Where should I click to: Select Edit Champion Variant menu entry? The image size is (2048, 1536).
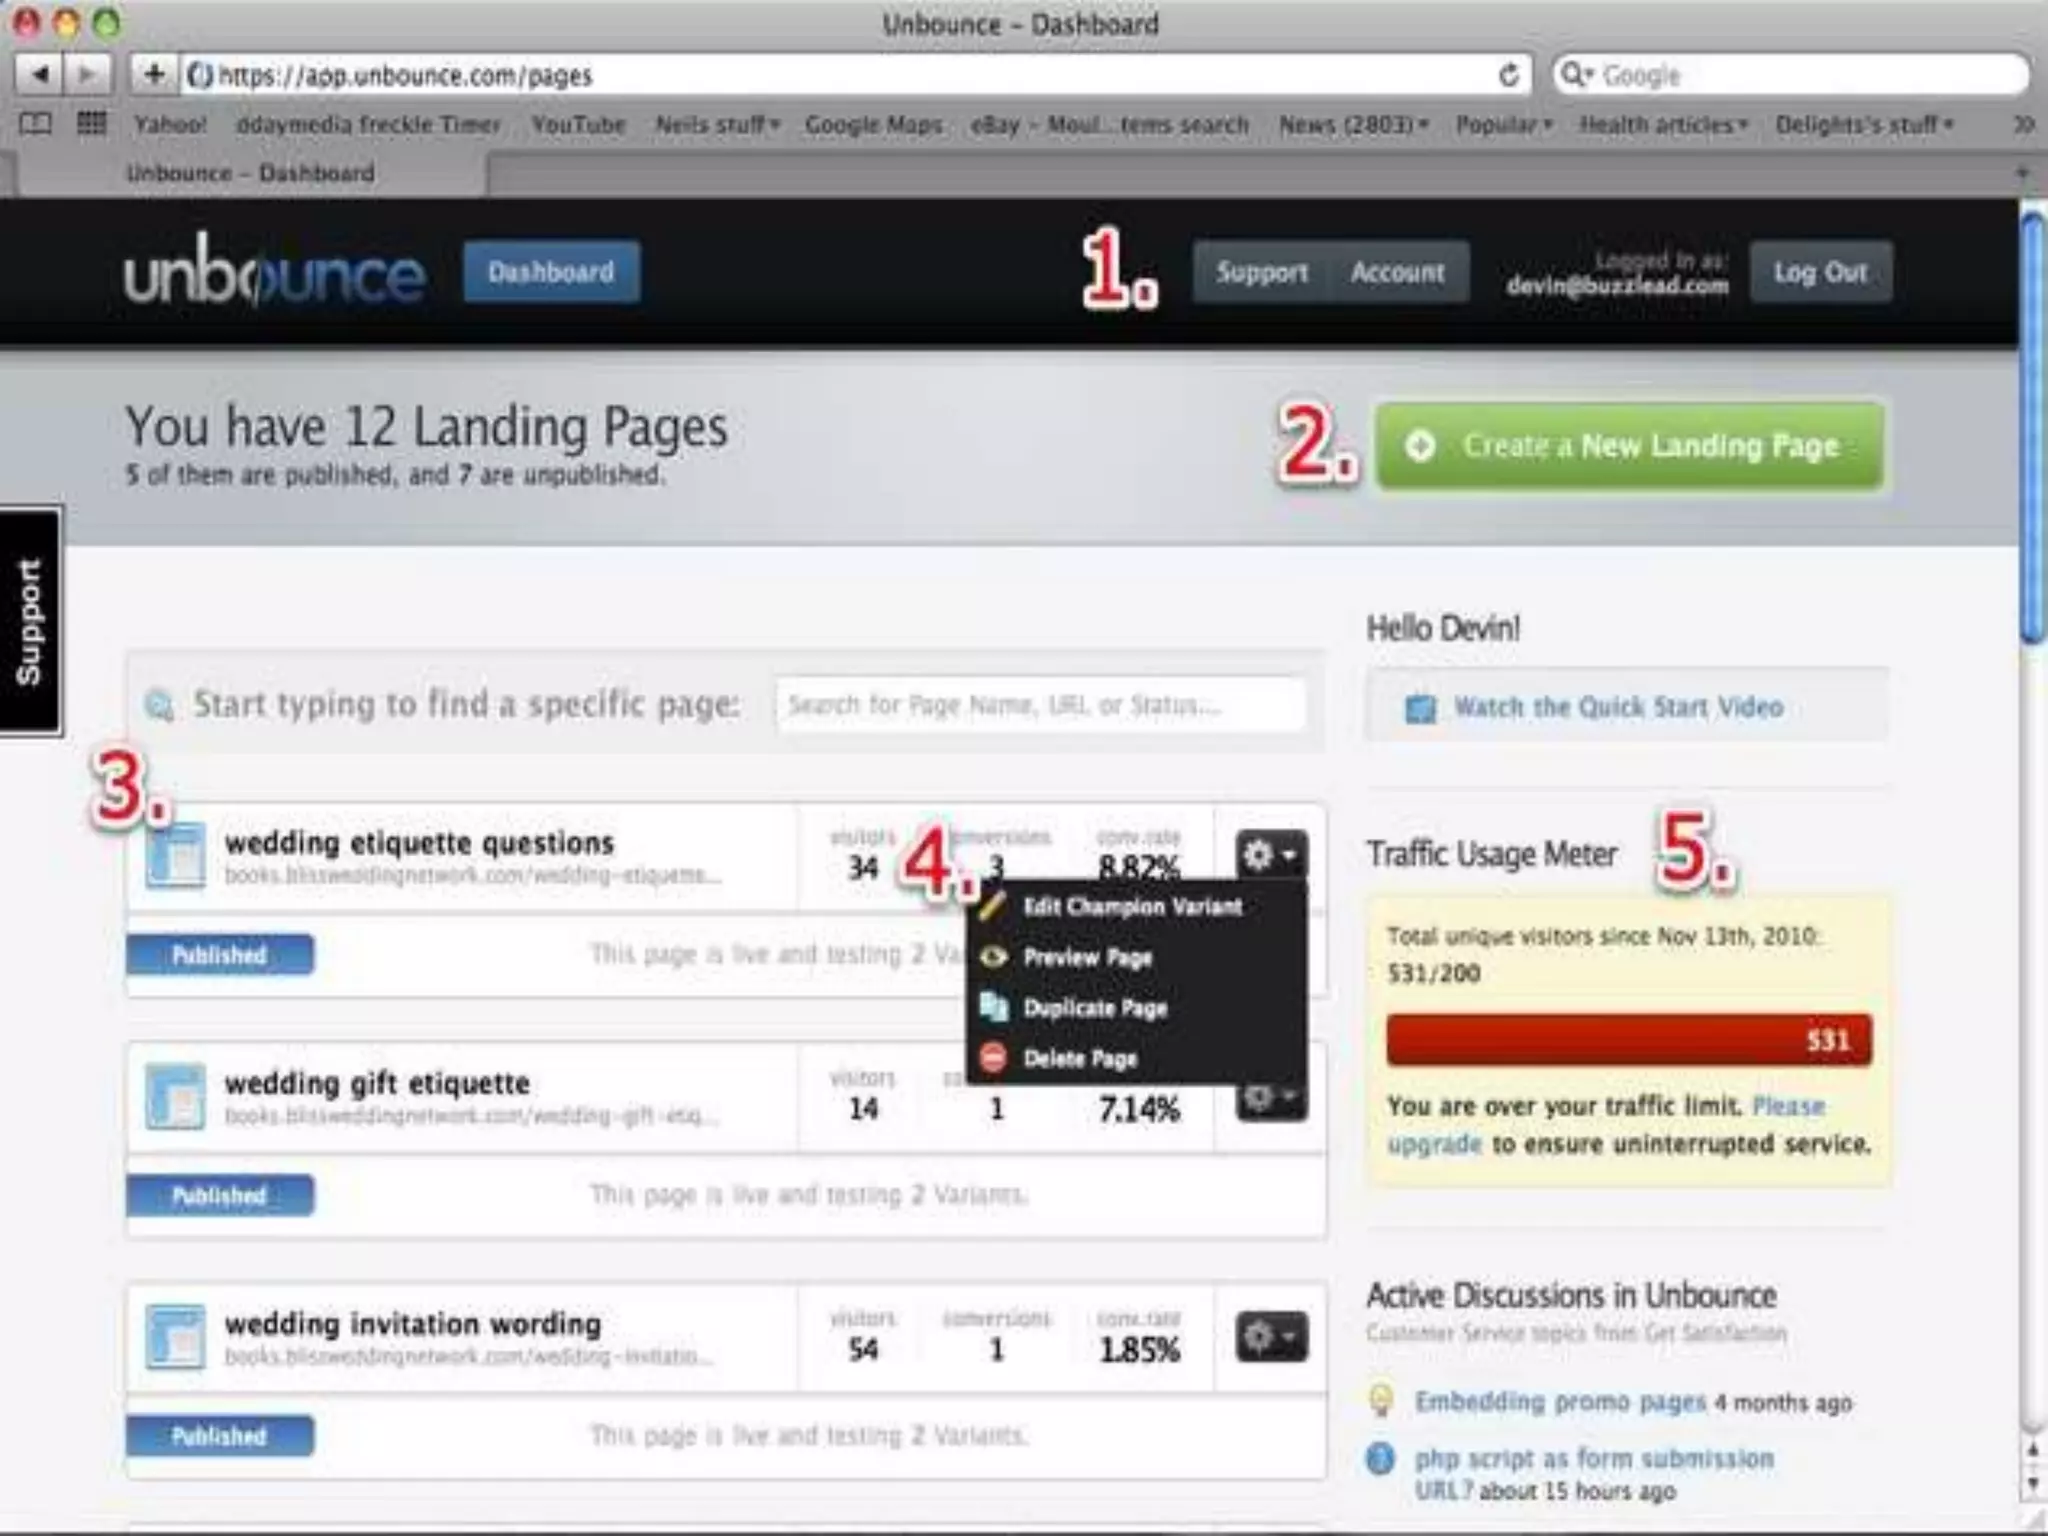(1132, 907)
